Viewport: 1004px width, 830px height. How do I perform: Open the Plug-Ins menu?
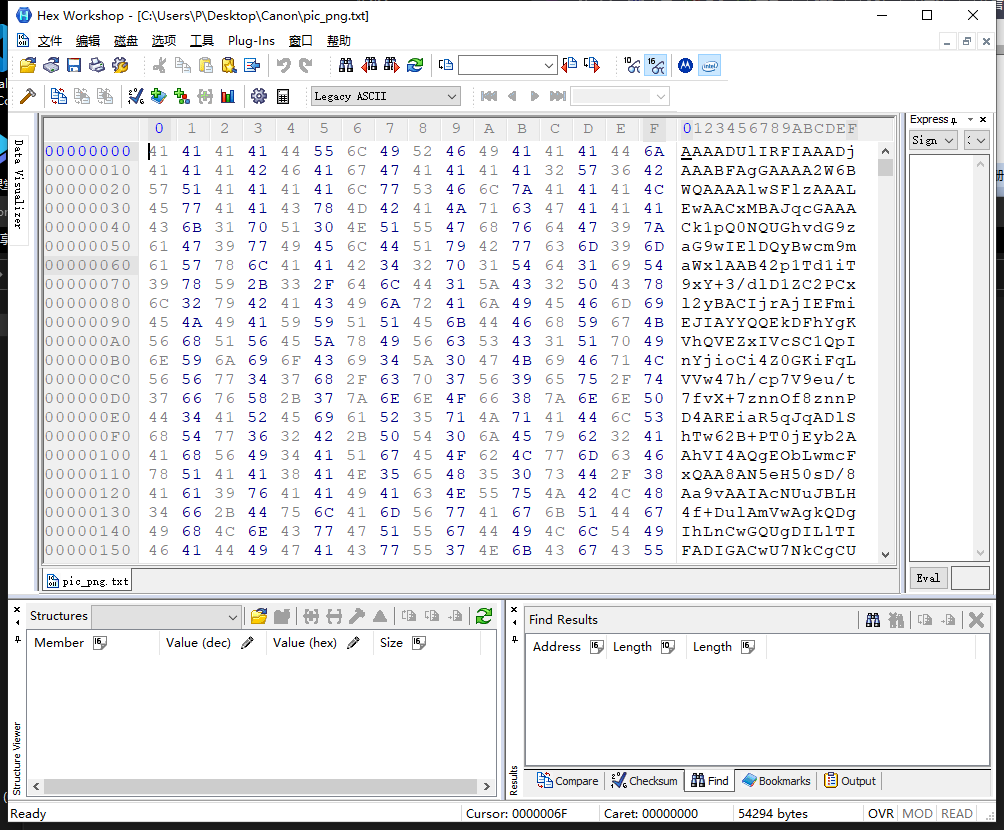251,41
